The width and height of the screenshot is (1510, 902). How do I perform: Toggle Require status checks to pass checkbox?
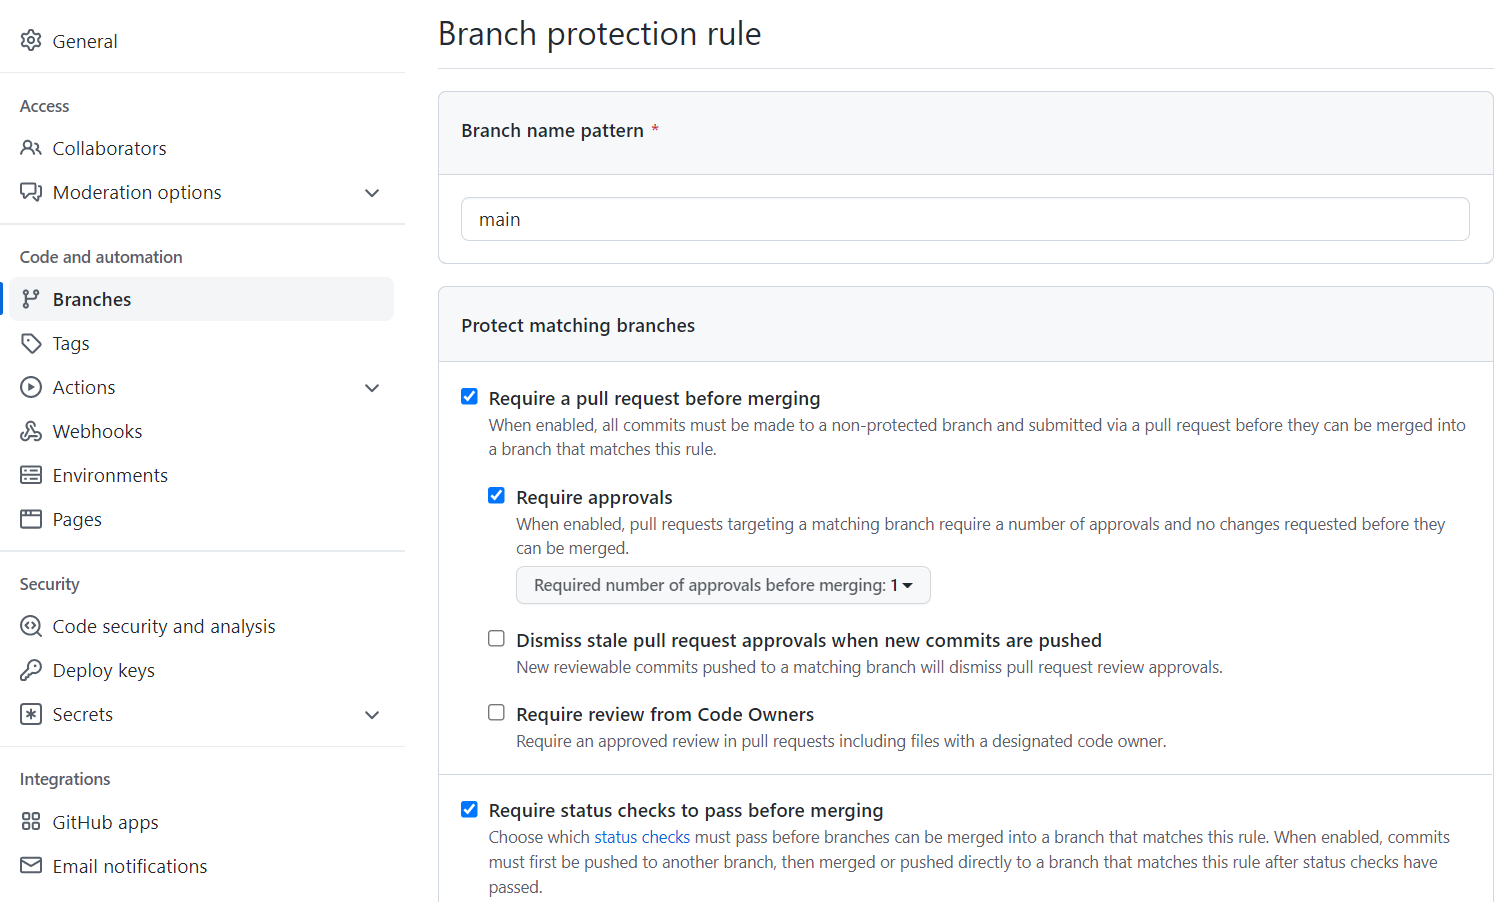tap(469, 809)
